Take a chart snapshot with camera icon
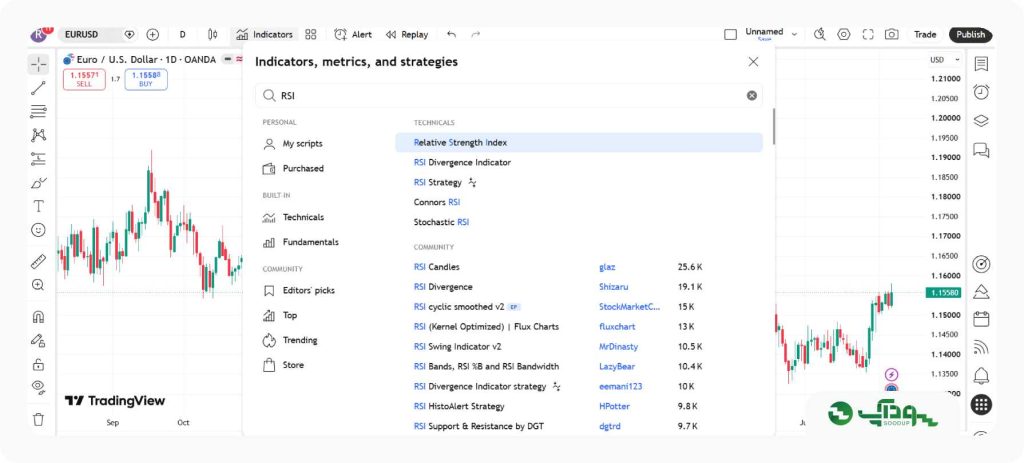The height and width of the screenshot is (463, 1024). tap(891, 35)
